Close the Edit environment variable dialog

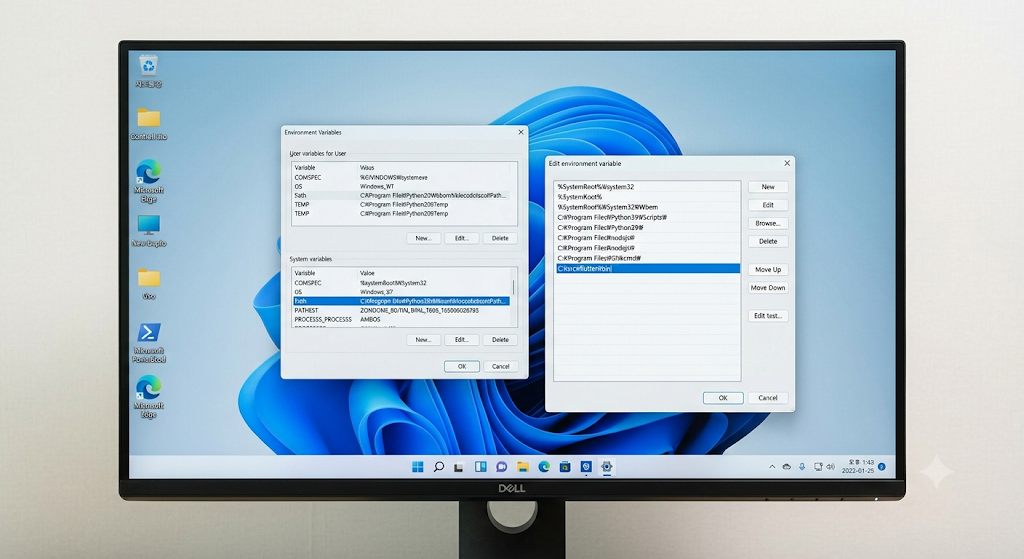[x=787, y=163]
